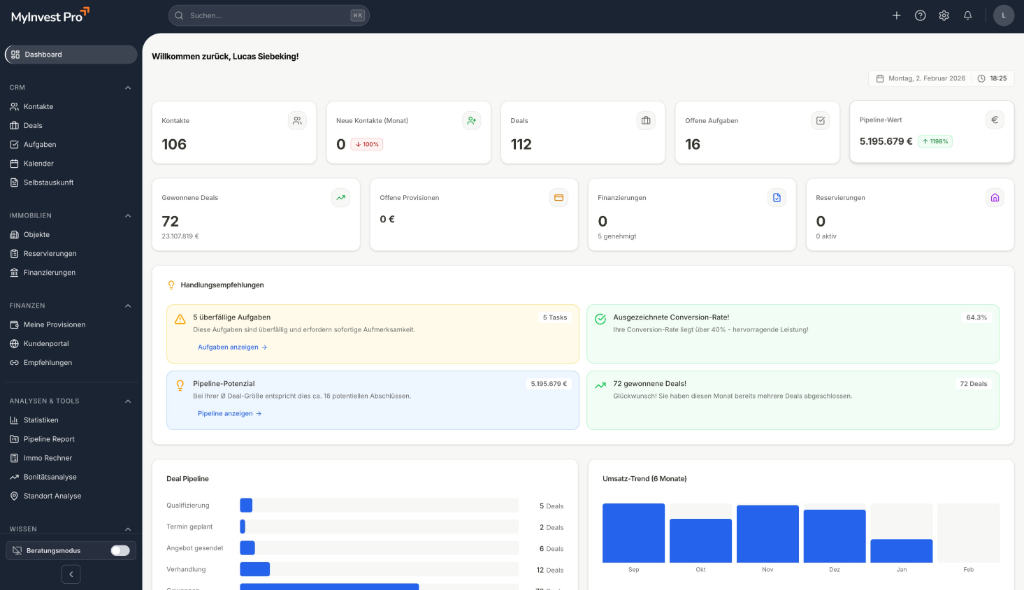This screenshot has width=1024, height=590.
Task: Collapse the Finanzen sidebar section
Action: pyautogui.click(x=128, y=306)
